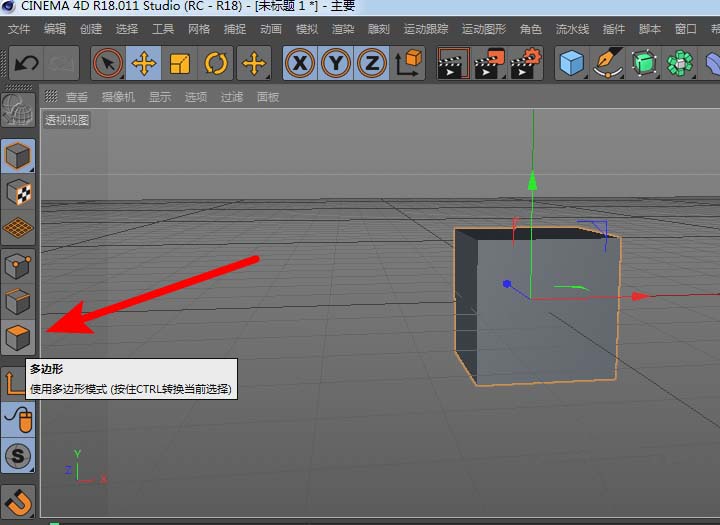
Task: Open the 捕捉 menu
Action: pyautogui.click(x=235, y=29)
